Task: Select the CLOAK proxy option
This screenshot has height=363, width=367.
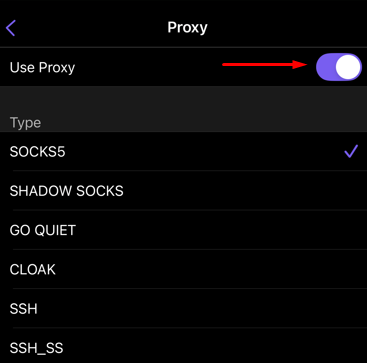Action: 183,269
